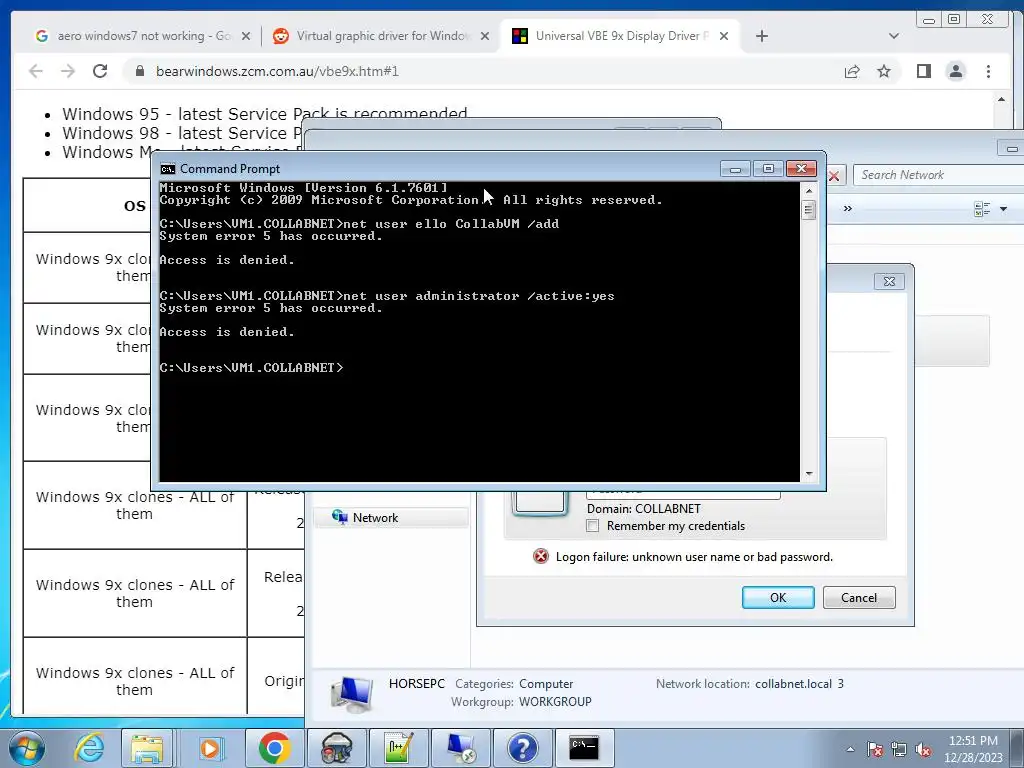Screen dimensions: 1024x768
Task: Click the HORSEPC computer icon in details pane
Action: tap(352, 694)
